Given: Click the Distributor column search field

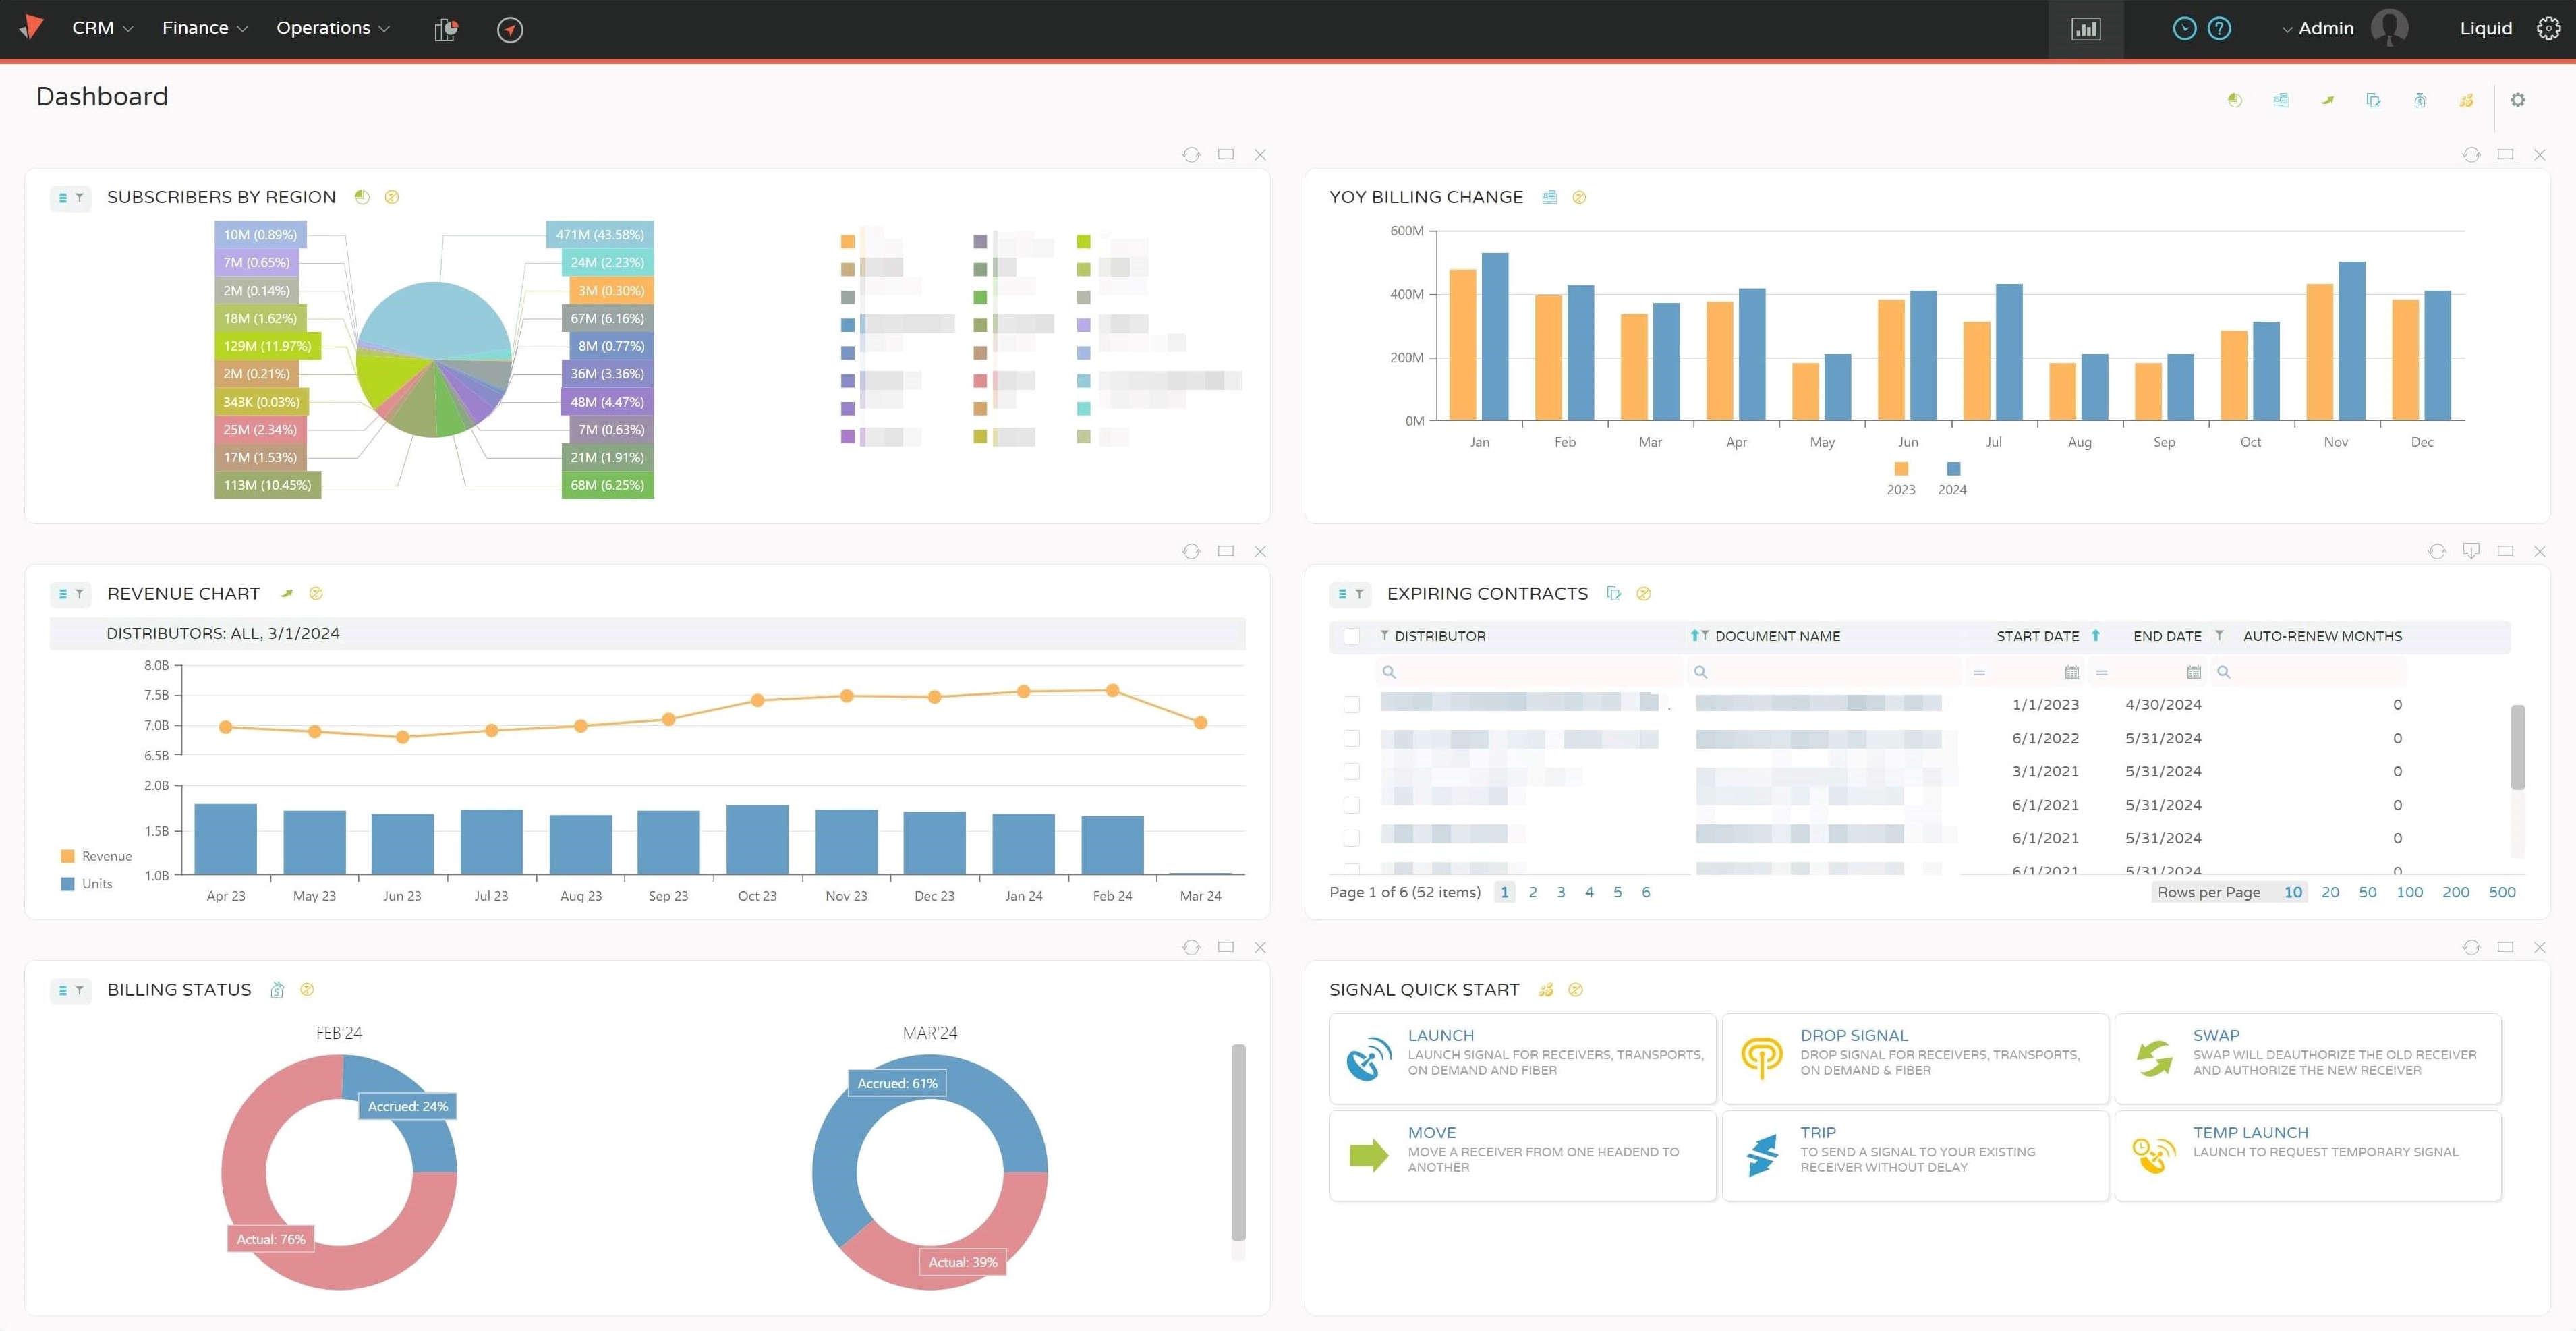Looking at the screenshot, I should 1530,672.
